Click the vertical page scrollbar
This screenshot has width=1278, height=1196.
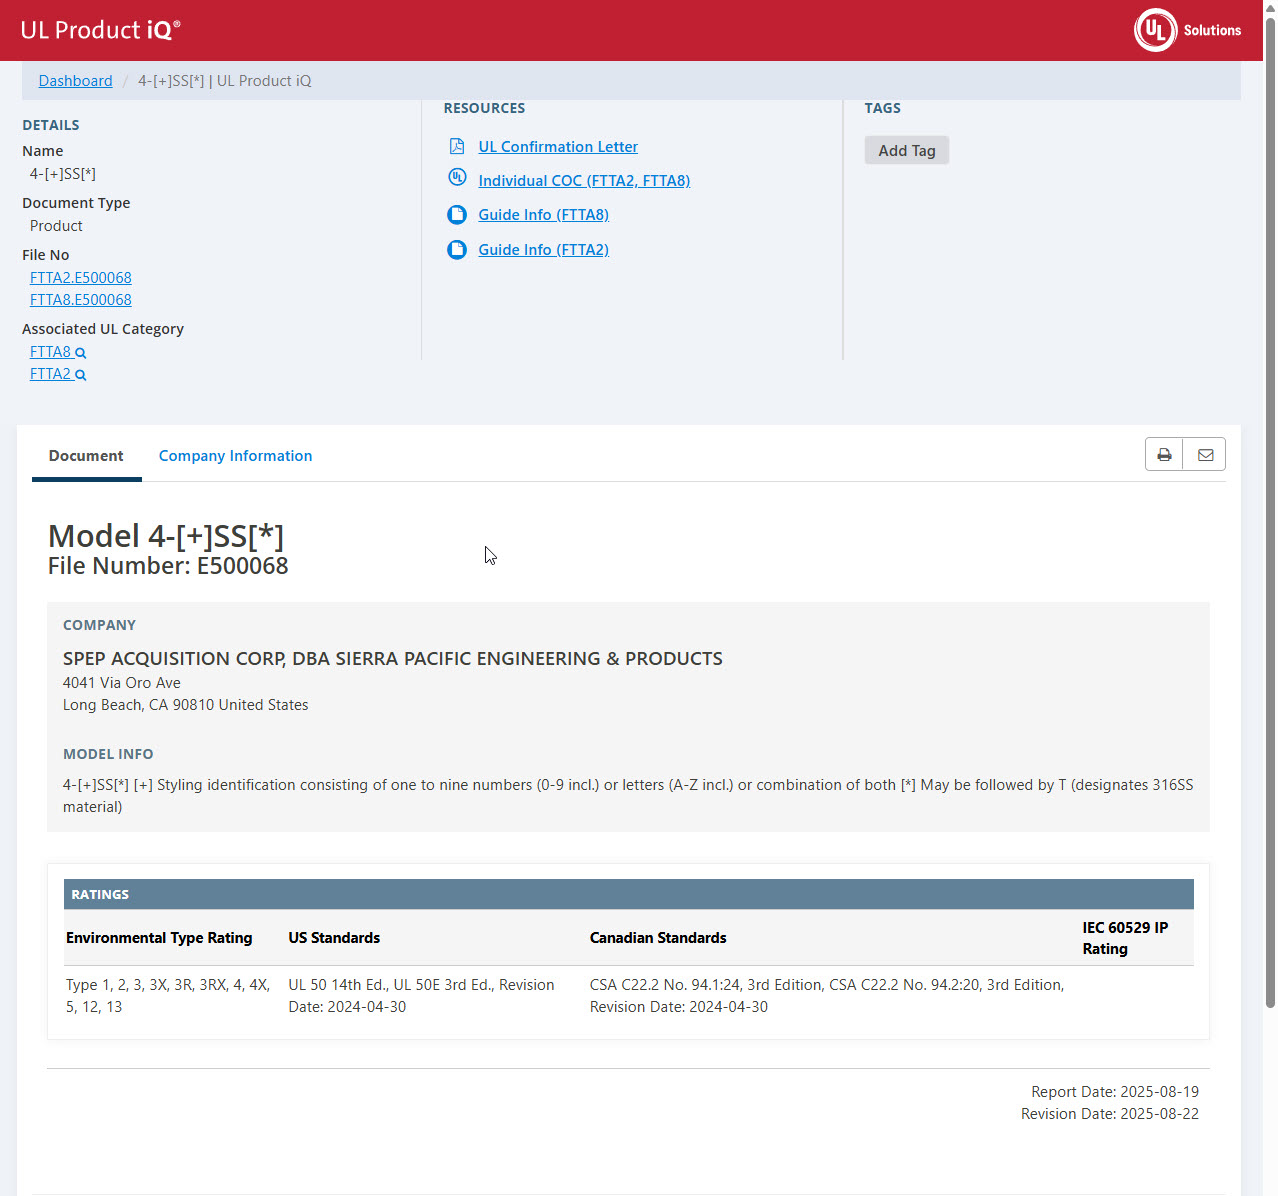coord(1270,500)
